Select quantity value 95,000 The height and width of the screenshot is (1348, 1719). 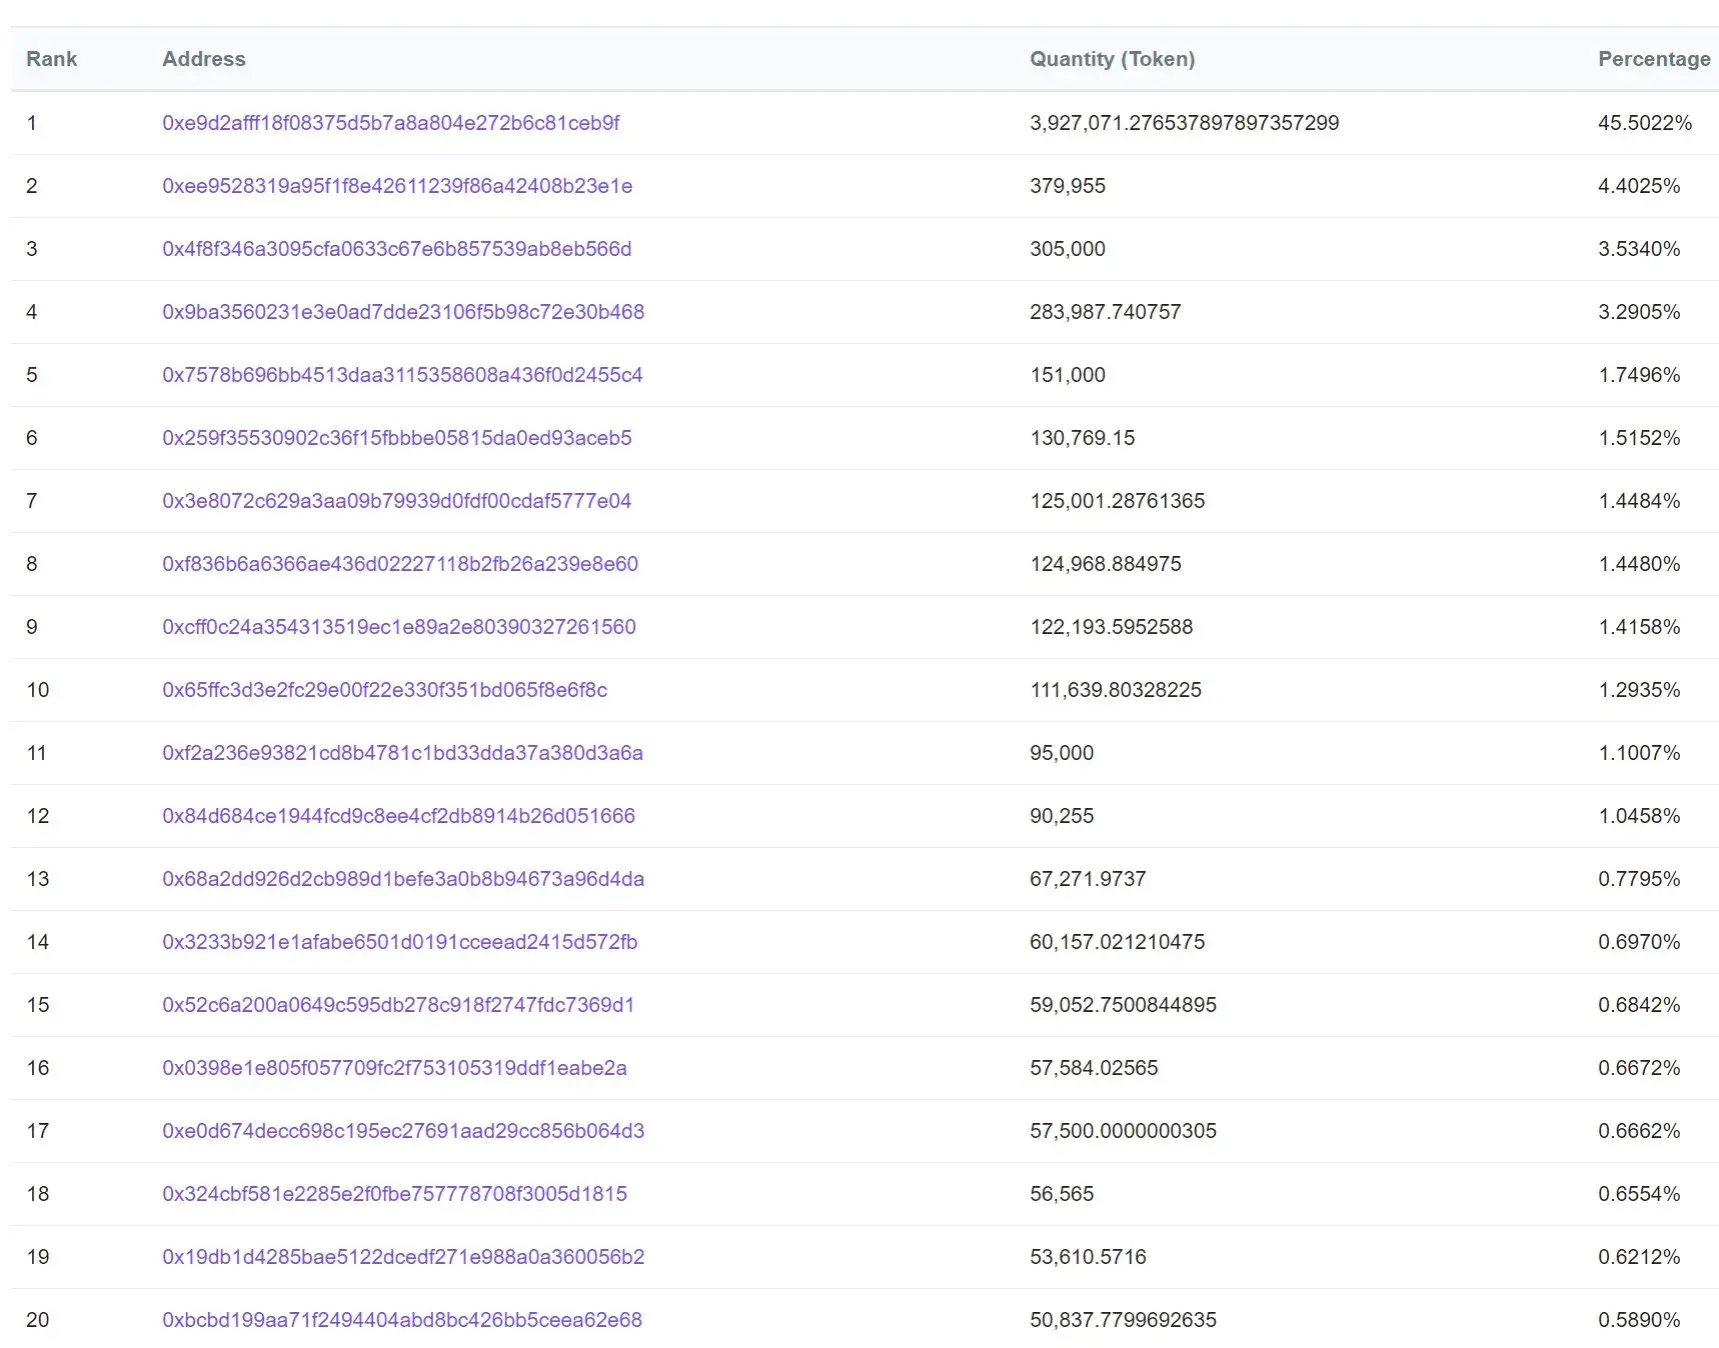click(x=1062, y=753)
